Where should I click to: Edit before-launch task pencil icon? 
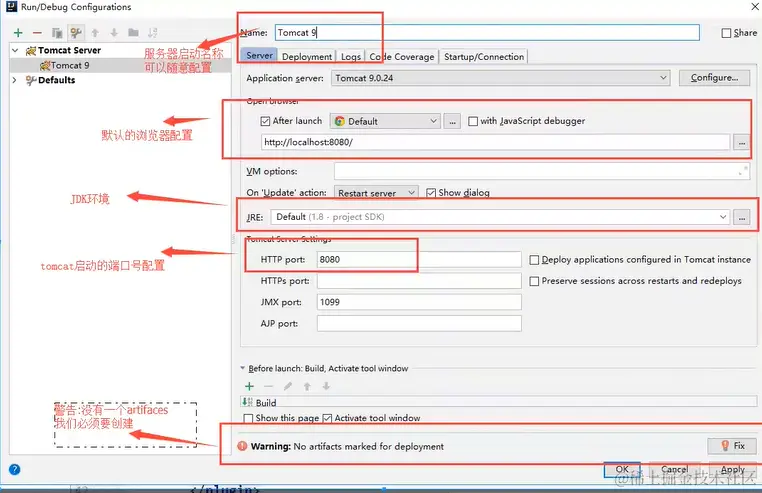[288, 386]
